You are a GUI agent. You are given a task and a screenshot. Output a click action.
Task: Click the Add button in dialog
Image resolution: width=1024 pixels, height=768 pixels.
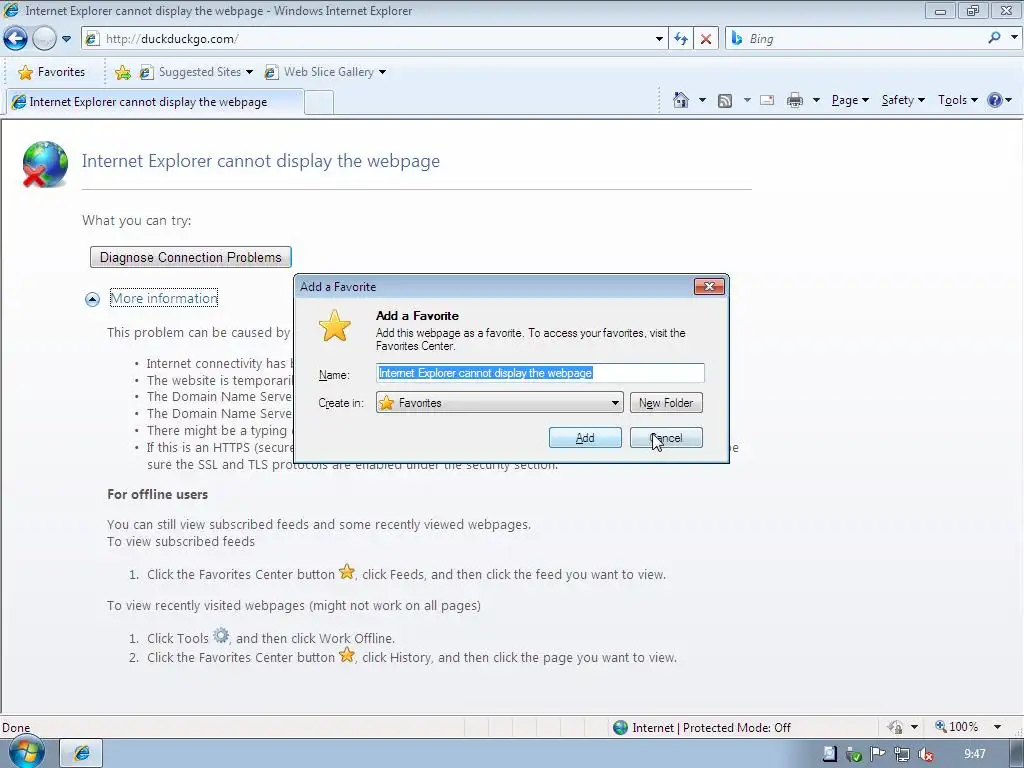click(x=585, y=438)
